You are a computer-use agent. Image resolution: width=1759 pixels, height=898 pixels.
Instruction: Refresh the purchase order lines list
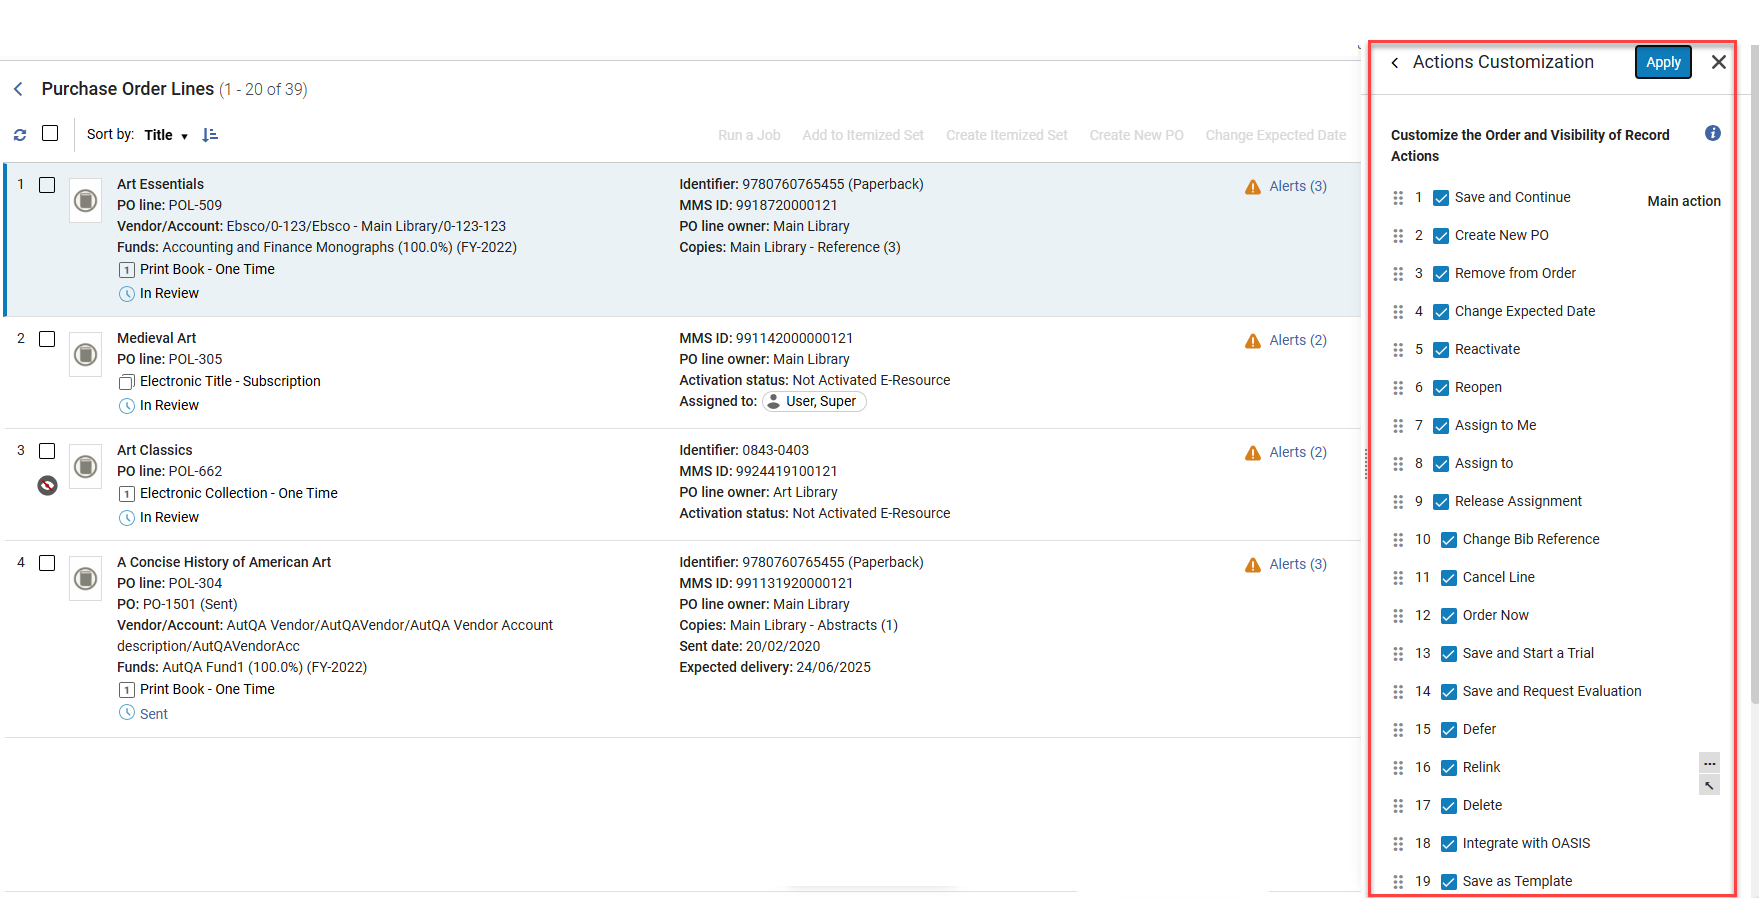click(20, 134)
